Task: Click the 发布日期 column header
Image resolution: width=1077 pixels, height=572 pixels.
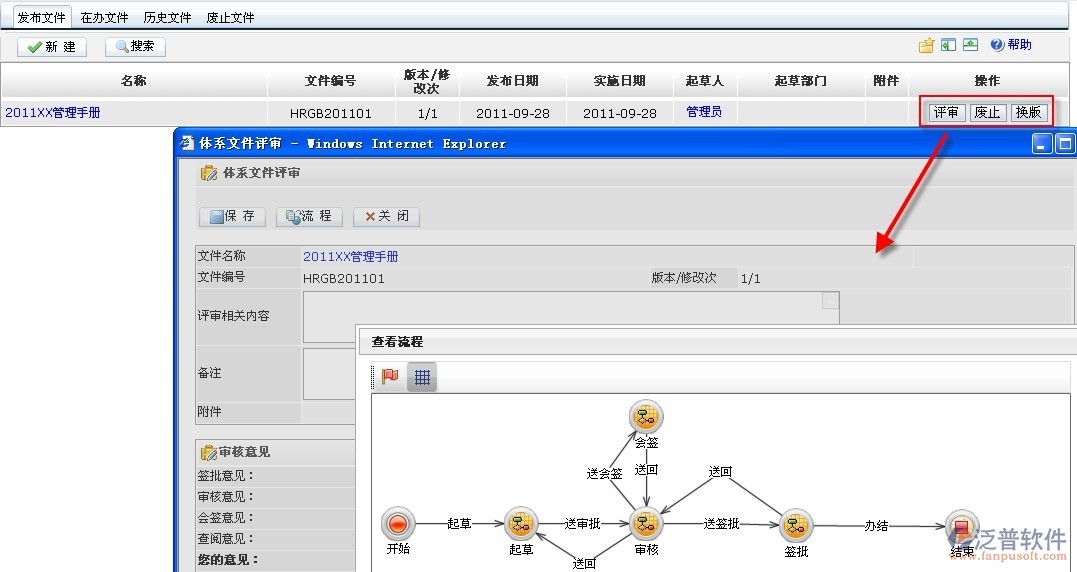Action: tap(512, 81)
